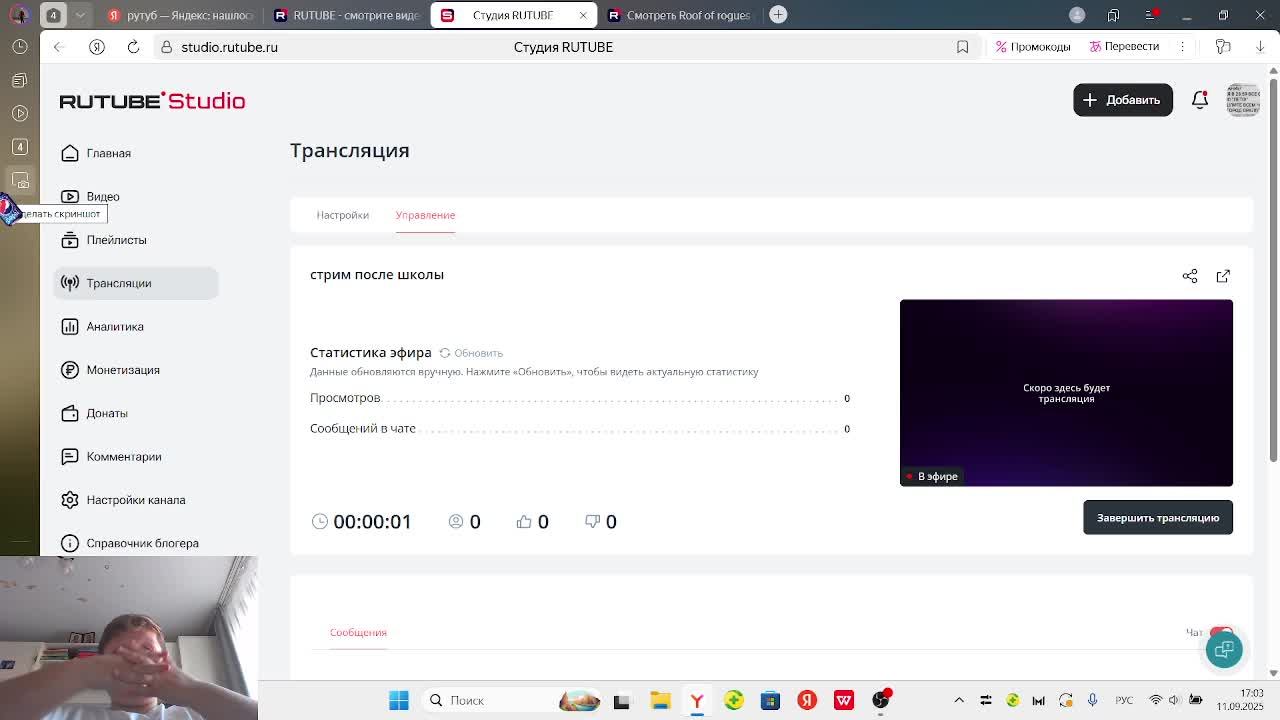Open the notifications bell
Image resolution: width=1280 pixels, height=720 pixels.
(x=1200, y=100)
